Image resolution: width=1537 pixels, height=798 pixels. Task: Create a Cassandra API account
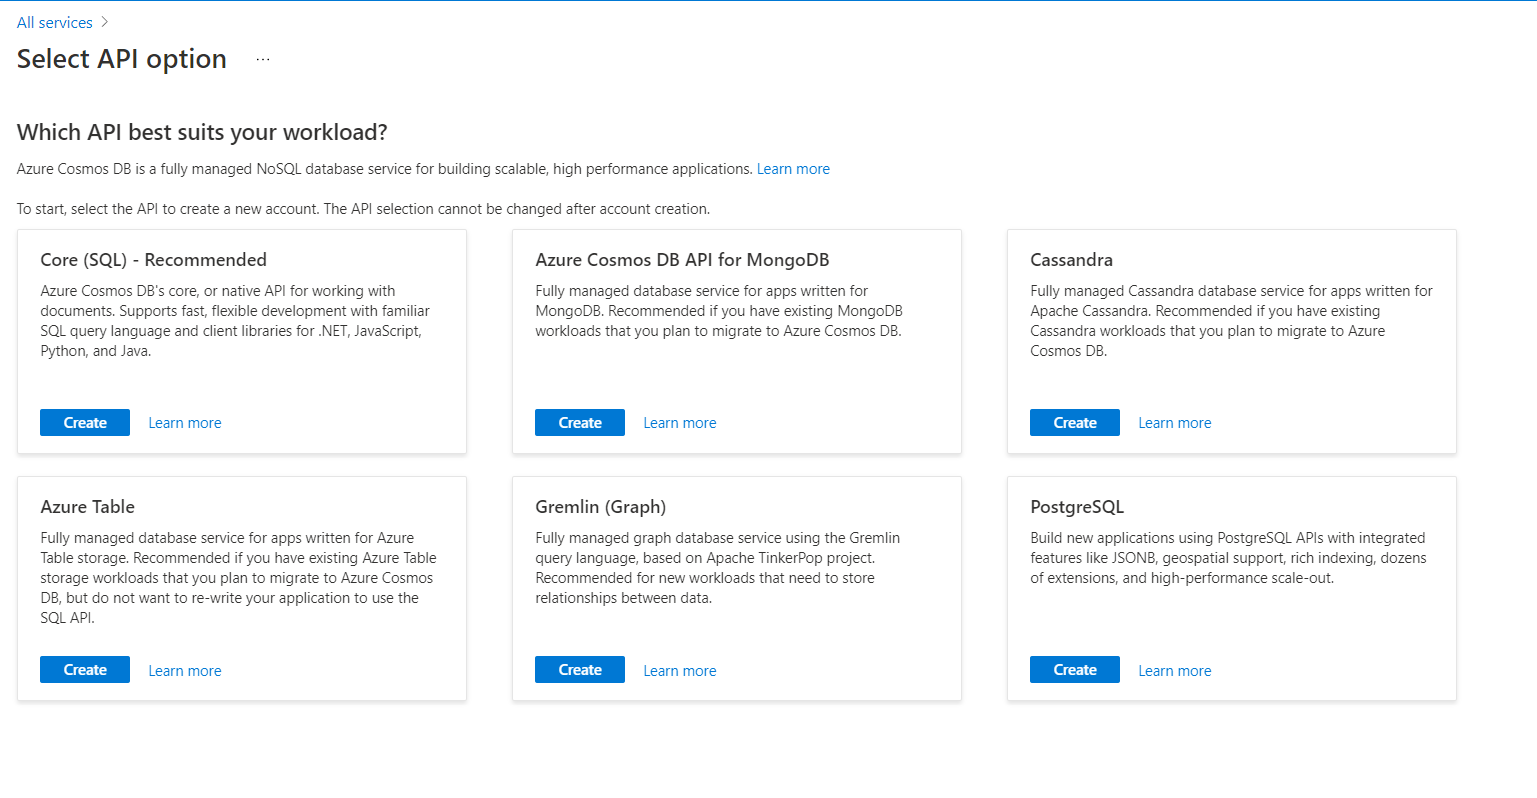point(1075,423)
